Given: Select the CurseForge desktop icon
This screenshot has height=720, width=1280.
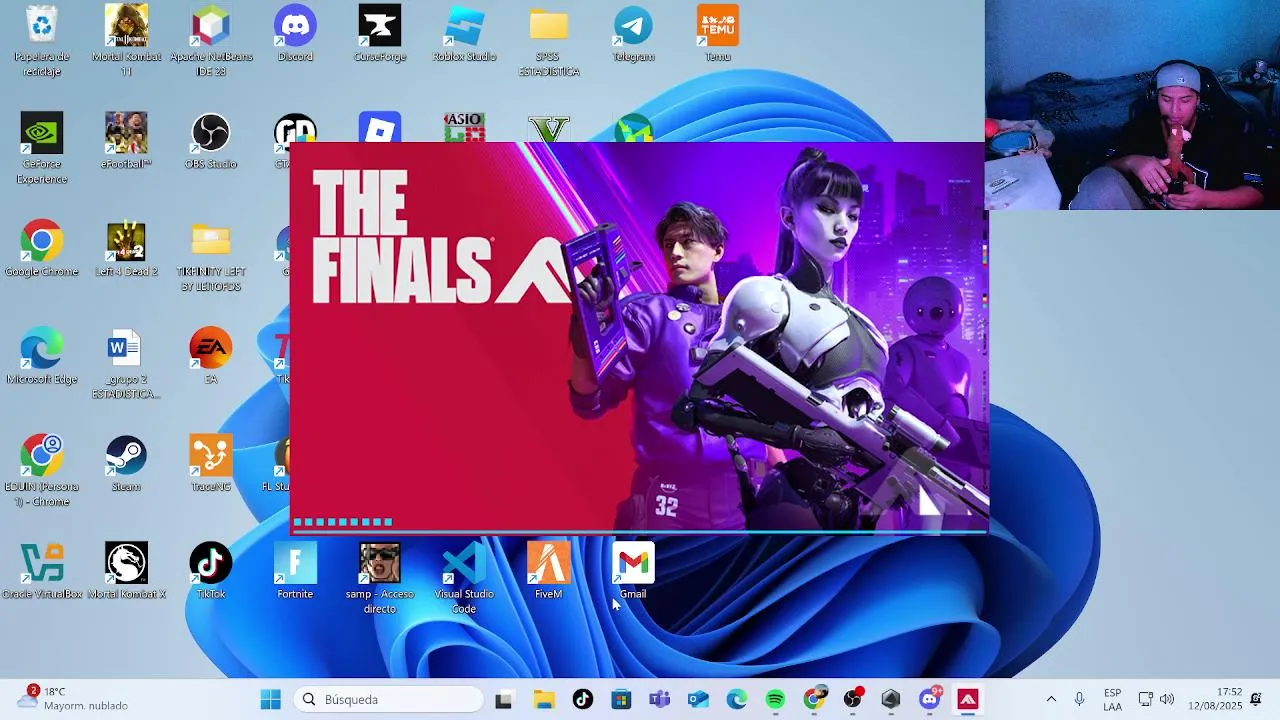Looking at the screenshot, I should coord(380,35).
